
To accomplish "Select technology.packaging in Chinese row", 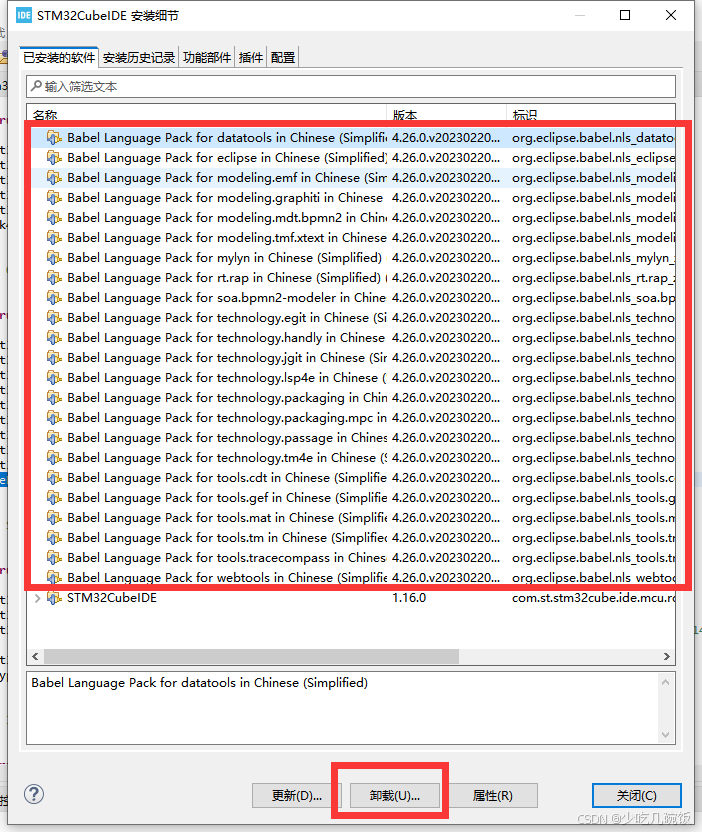I will [353, 398].
